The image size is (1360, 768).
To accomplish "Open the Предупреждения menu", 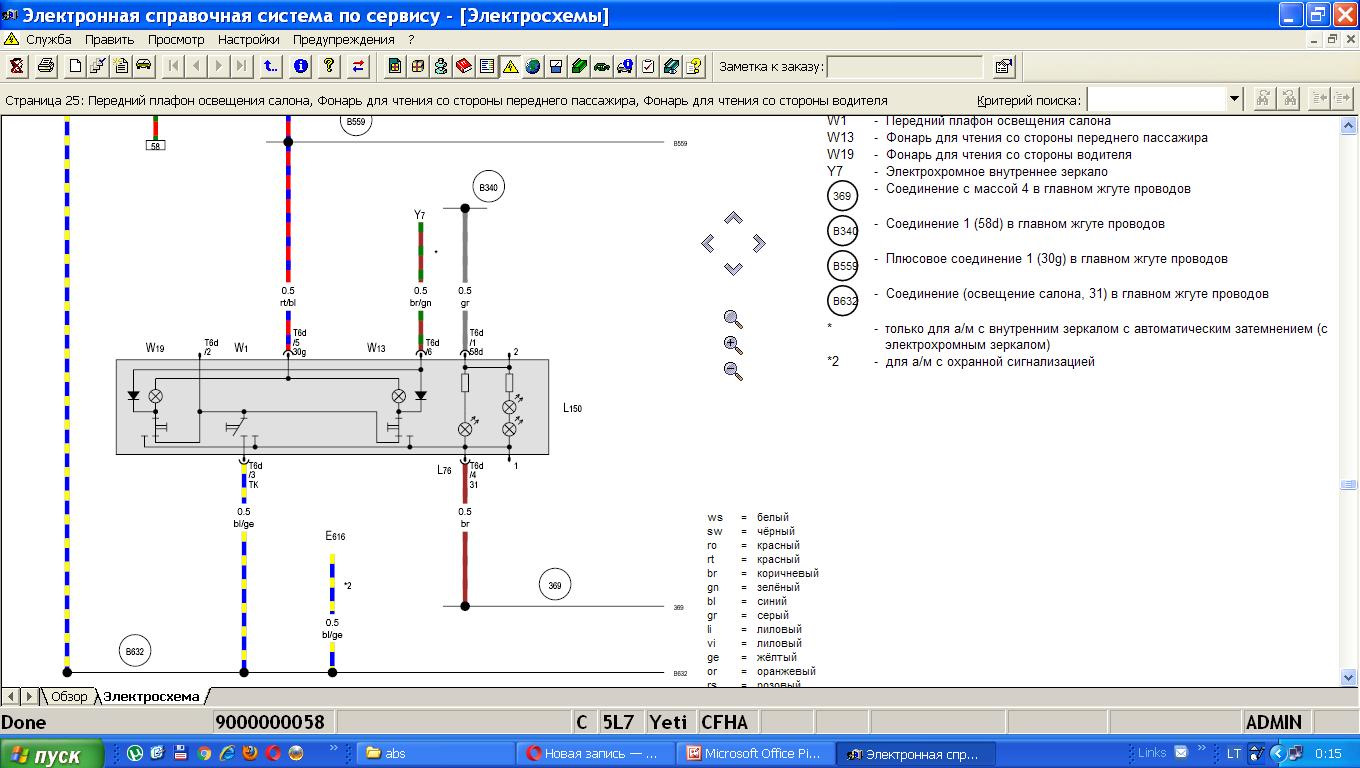I will (344, 40).
